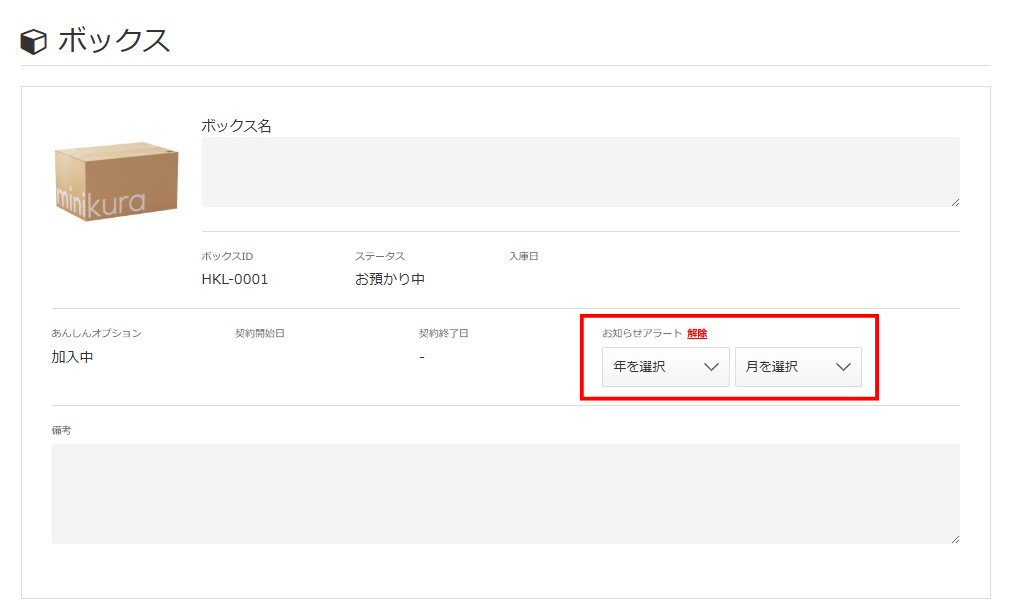
Task: Click the resize handle of the 備考 textarea
Action: tap(955, 539)
